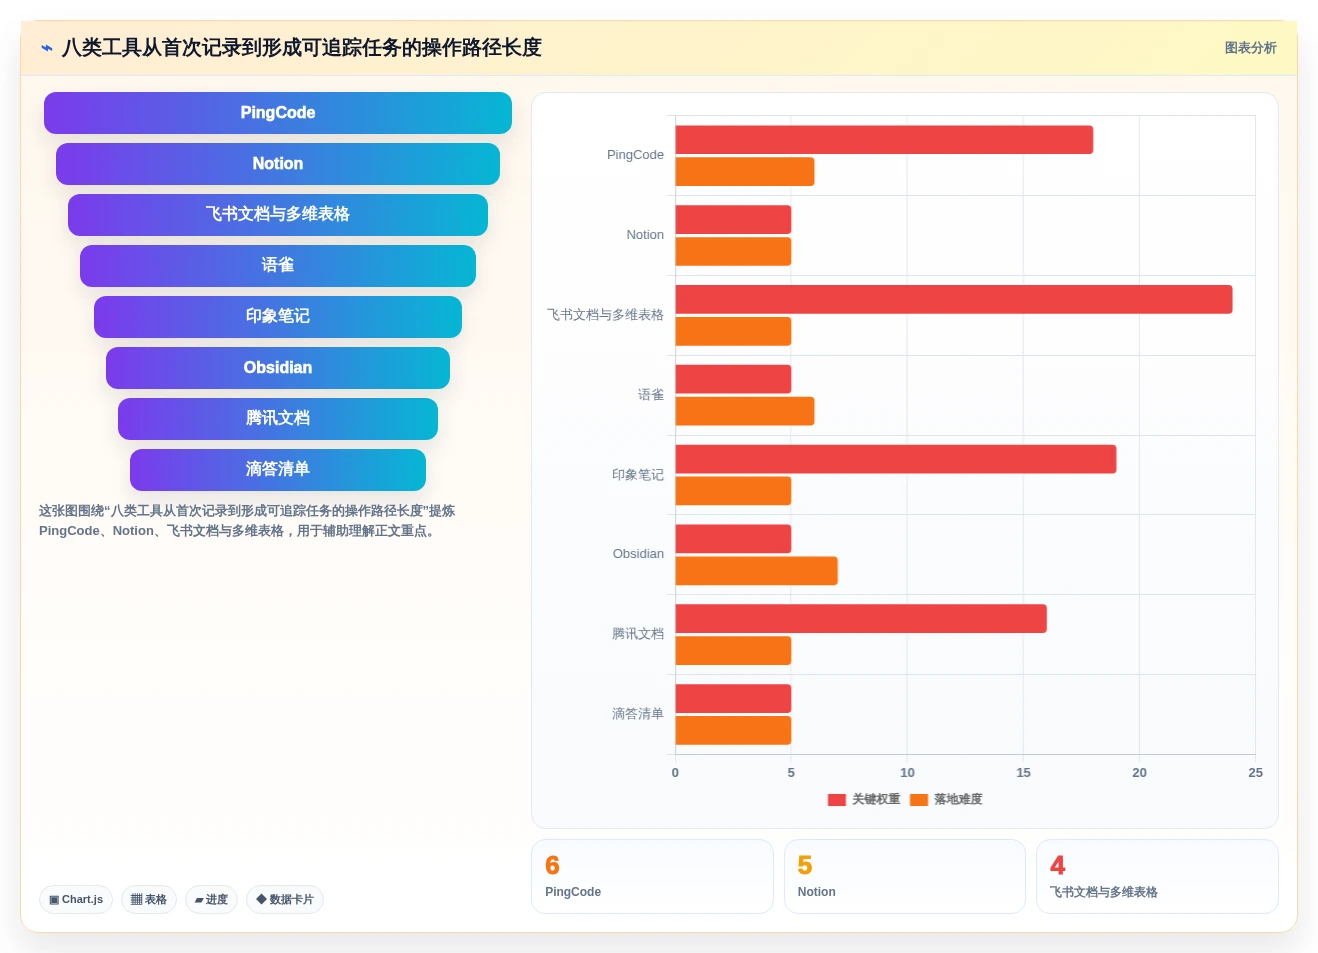Click the title 八类工具从首次记录 heading
The width and height of the screenshot is (1318, 953).
[x=301, y=48]
